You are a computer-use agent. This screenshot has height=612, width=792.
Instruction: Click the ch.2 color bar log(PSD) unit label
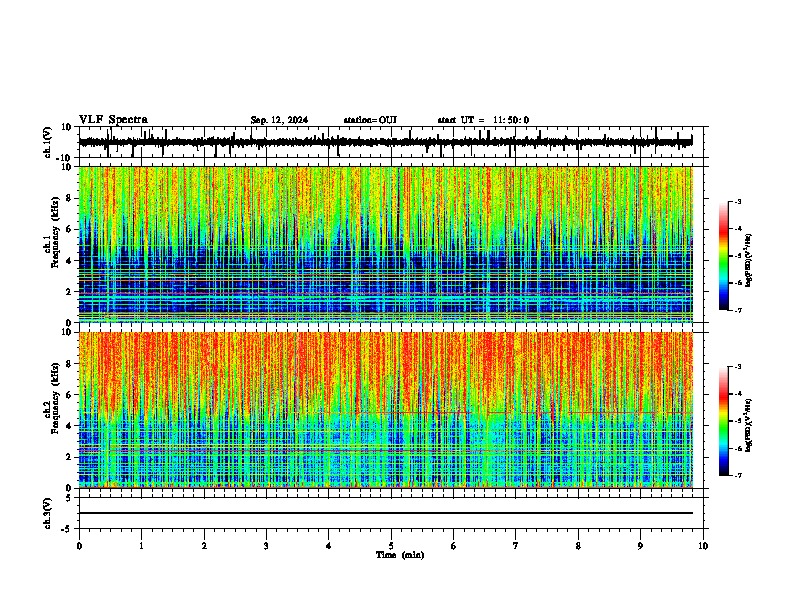point(749,425)
